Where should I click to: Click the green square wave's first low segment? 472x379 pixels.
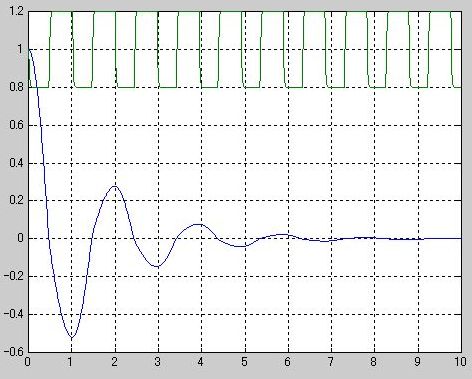[39, 87]
